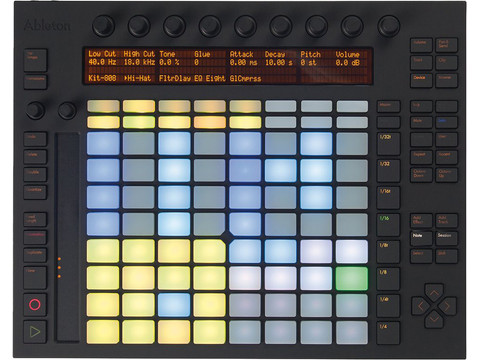Tap the yellow pad with clipped corner
This screenshot has height=360, width=480.
pyautogui.click(x=209, y=251)
